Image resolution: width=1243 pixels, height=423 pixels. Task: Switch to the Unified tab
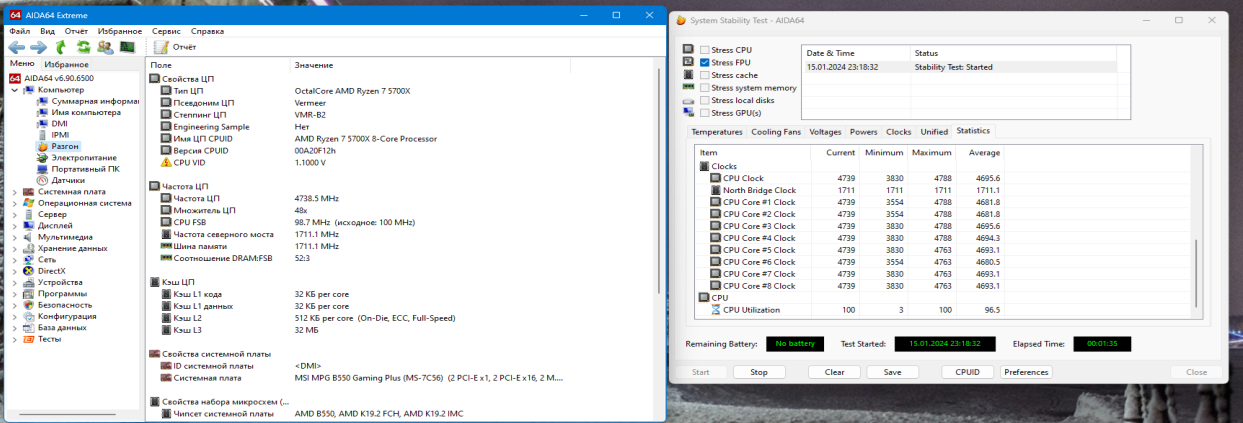(934, 132)
